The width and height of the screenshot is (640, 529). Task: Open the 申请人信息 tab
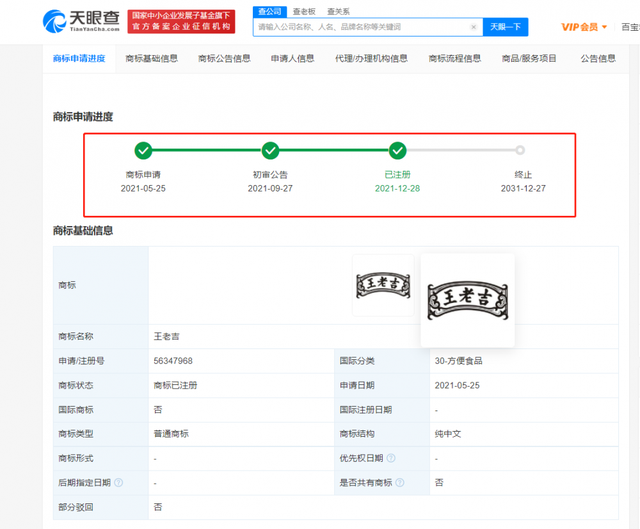[x=293, y=58]
